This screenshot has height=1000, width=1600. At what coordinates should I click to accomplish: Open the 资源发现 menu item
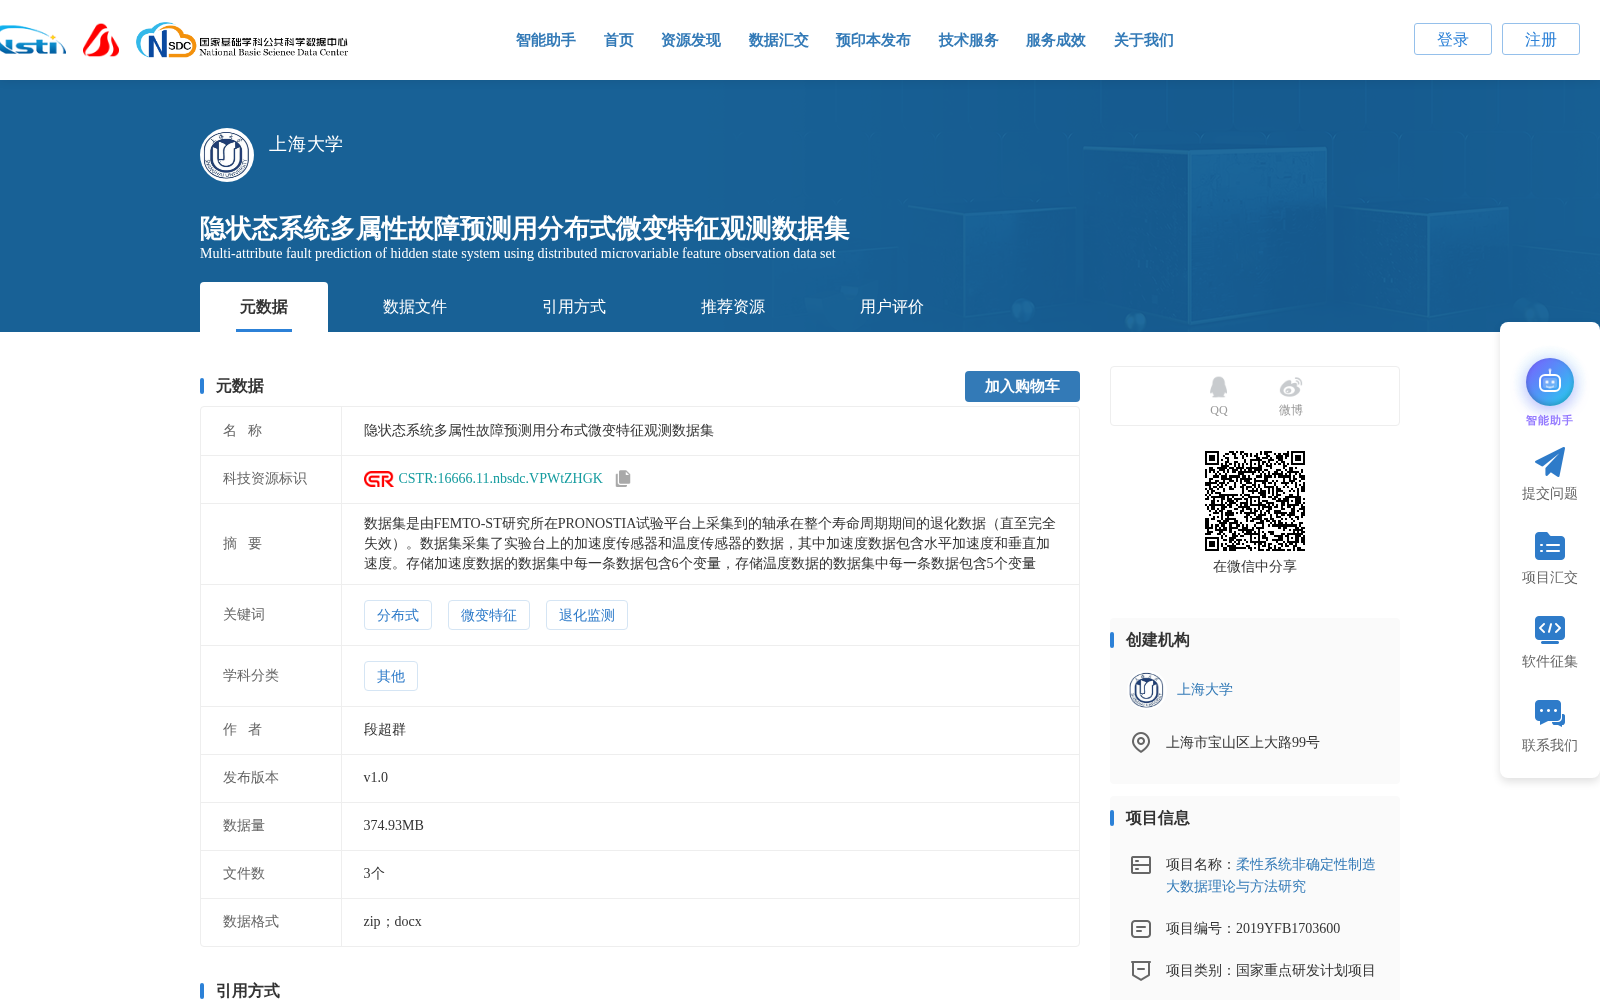coord(691,40)
